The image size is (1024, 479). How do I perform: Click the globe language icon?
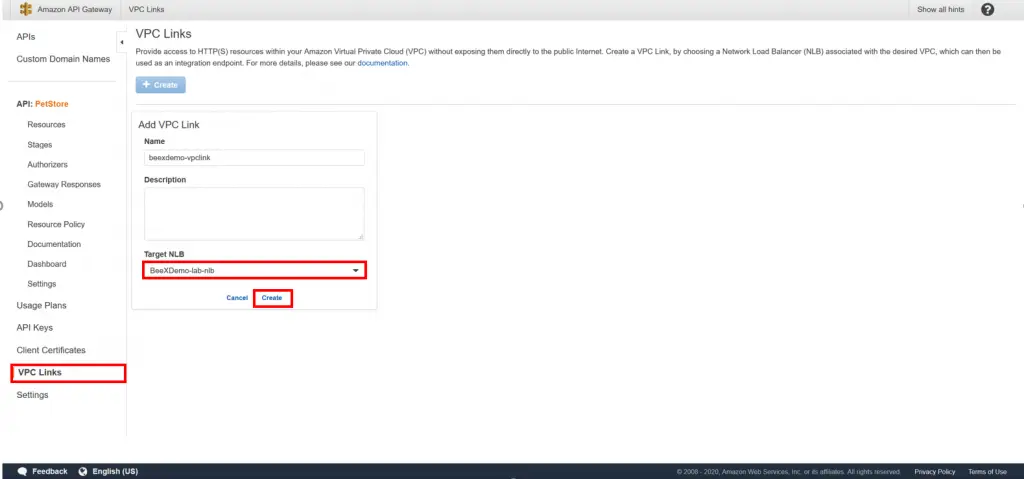(83, 471)
